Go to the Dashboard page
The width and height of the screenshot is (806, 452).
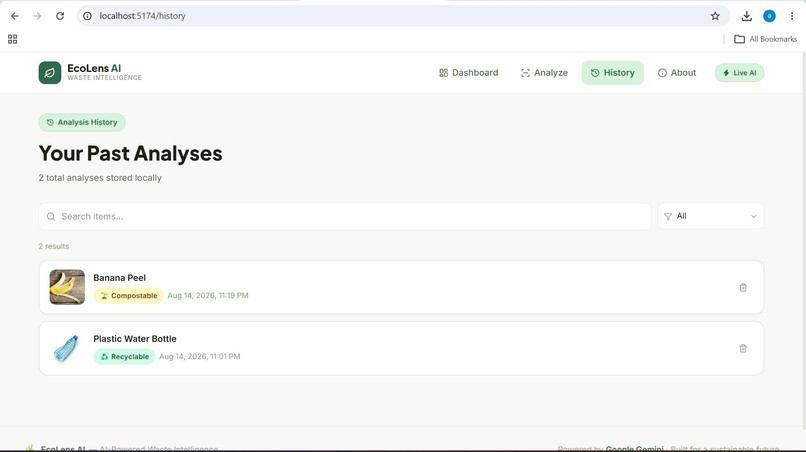point(468,73)
